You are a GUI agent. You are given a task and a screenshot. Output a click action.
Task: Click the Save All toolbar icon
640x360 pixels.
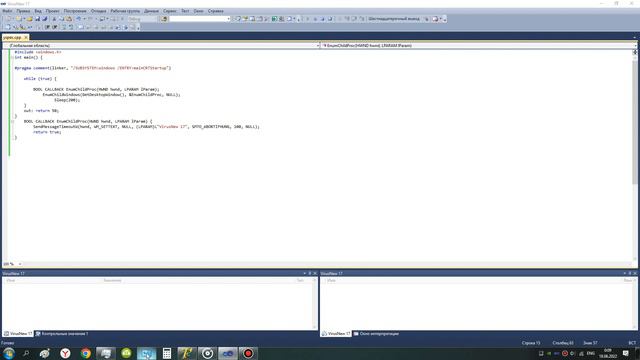pyautogui.click(x=44, y=19)
